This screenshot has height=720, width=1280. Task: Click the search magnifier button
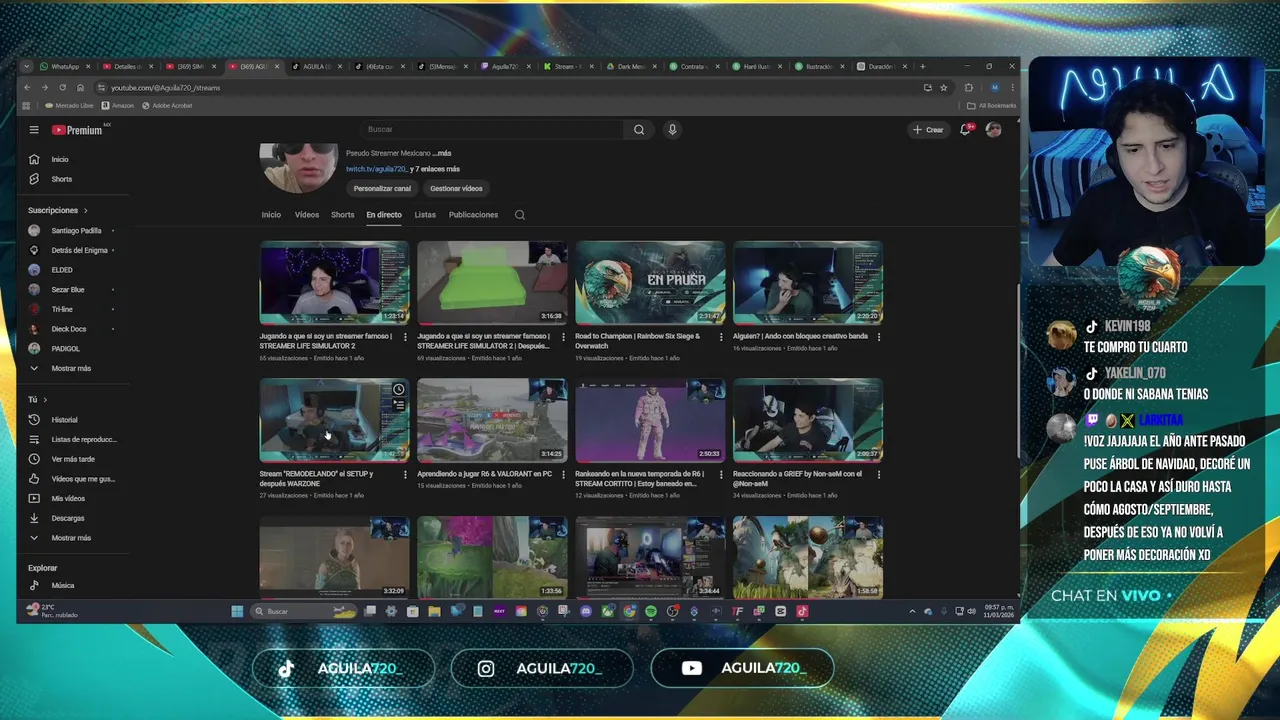(639, 130)
